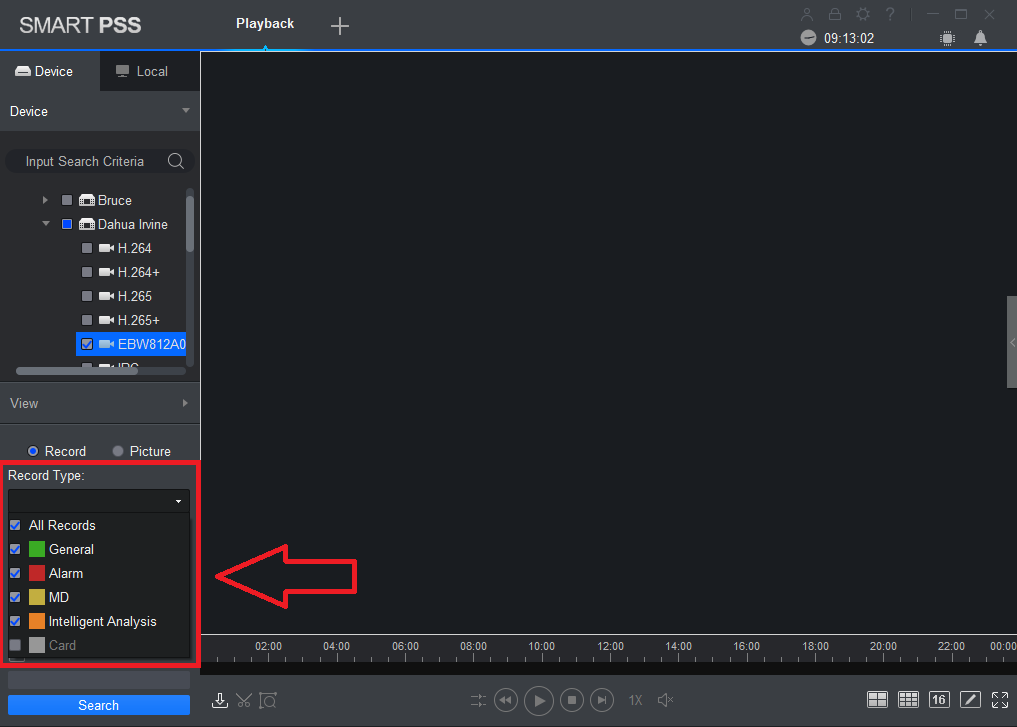Select the Picture radio button

click(x=117, y=451)
